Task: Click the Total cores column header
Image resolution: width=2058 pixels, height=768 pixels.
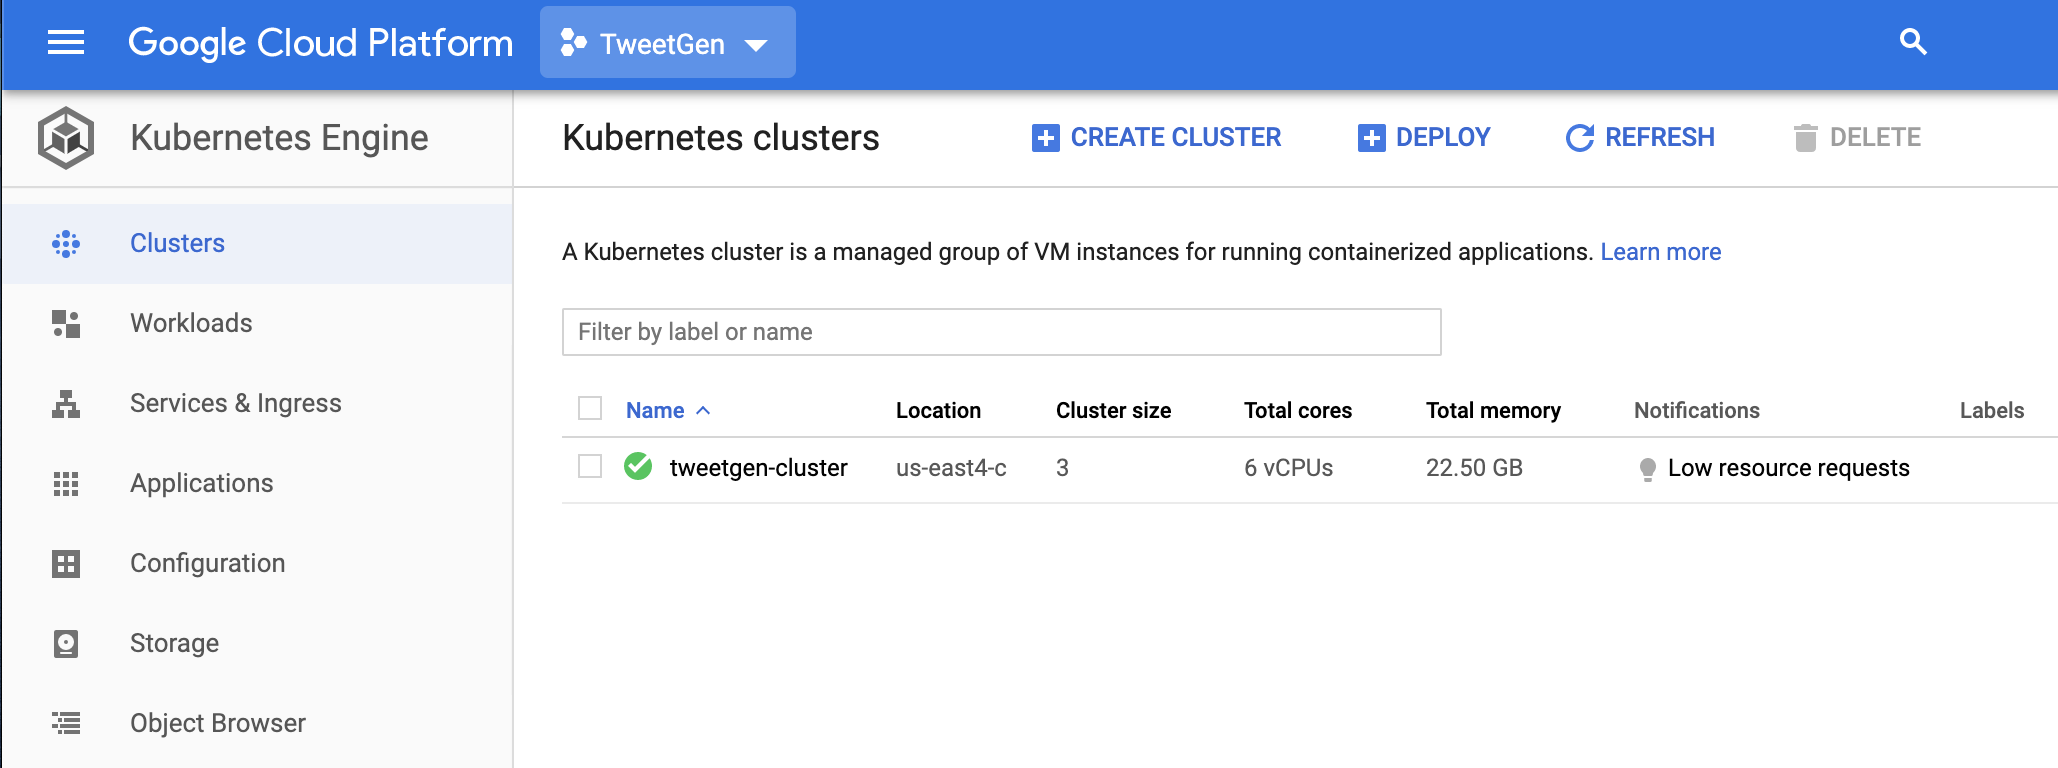Action: pos(1298,410)
